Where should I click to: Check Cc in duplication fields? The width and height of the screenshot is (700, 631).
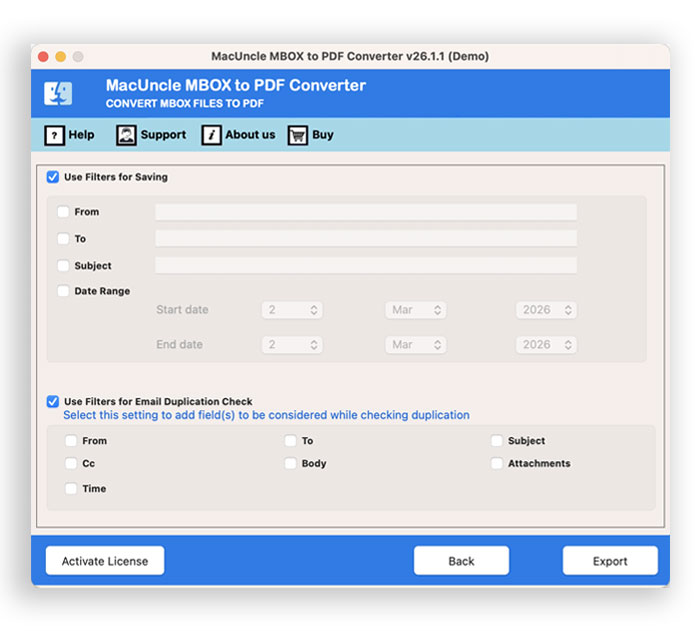point(71,463)
